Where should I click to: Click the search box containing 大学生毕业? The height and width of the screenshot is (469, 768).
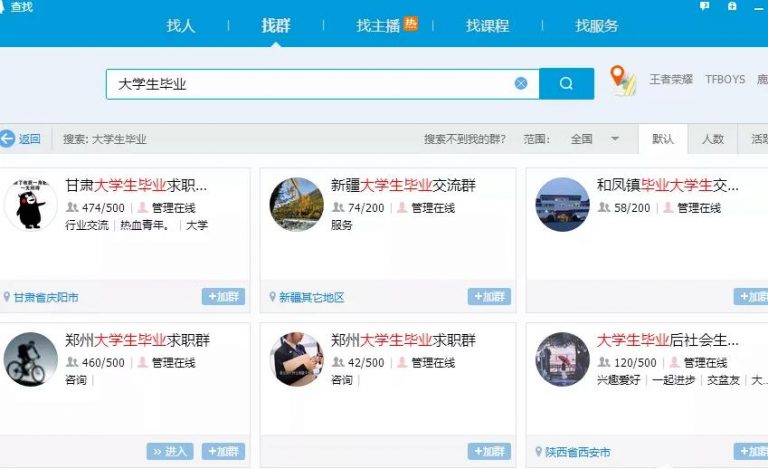310,84
